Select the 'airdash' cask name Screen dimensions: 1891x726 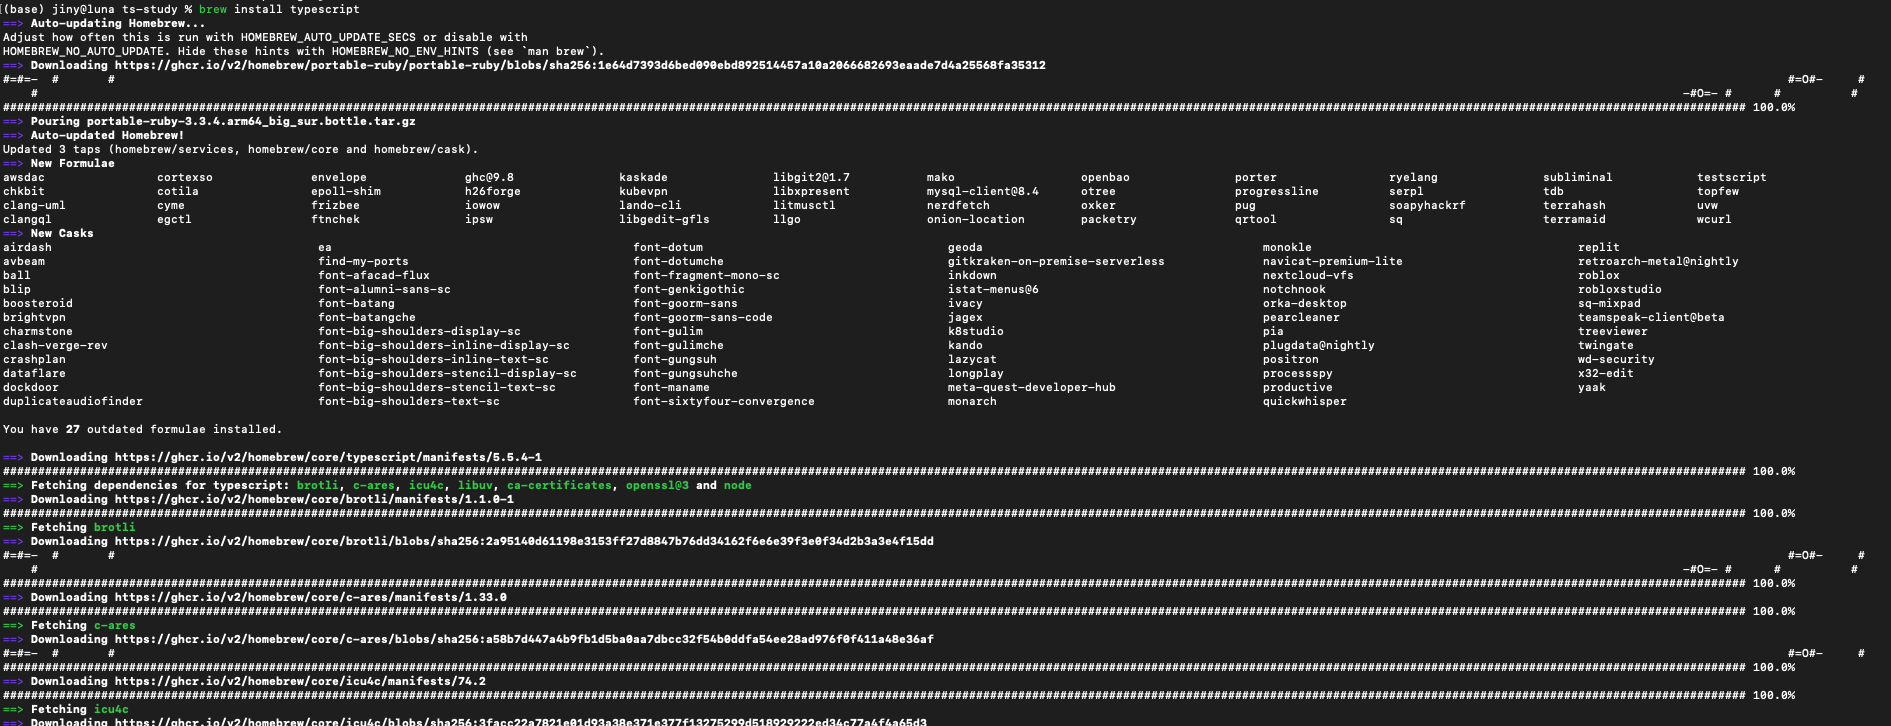[27, 247]
